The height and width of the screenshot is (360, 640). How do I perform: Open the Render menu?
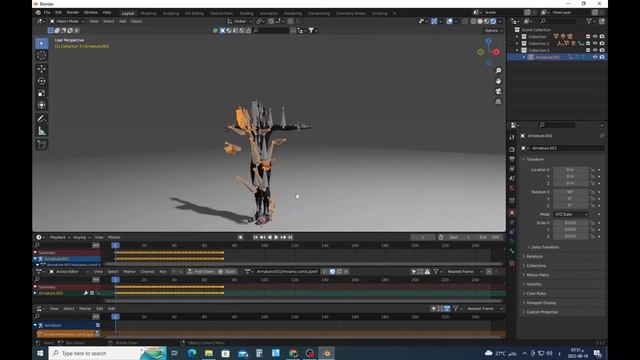(73, 13)
